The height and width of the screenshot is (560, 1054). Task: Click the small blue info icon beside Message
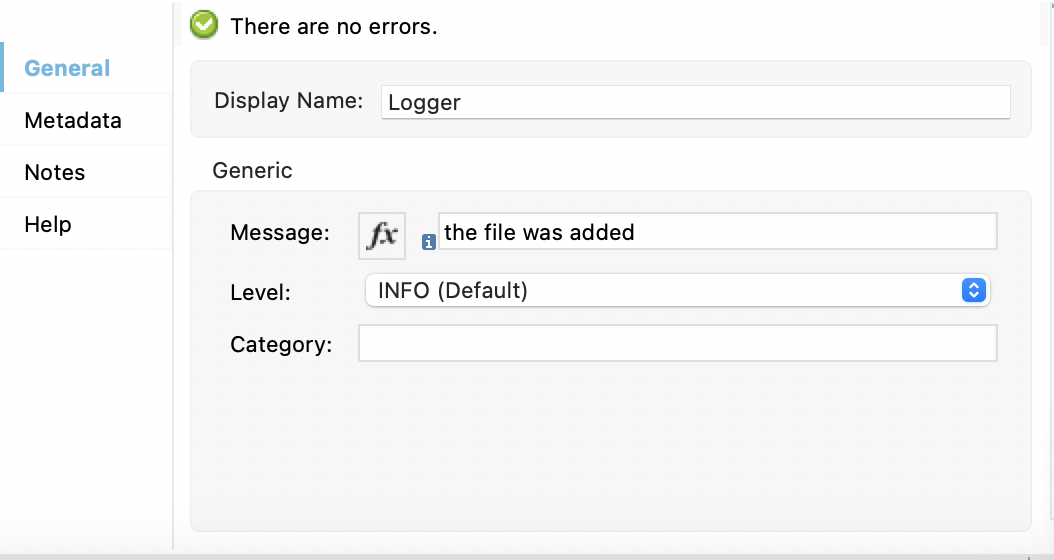(429, 241)
